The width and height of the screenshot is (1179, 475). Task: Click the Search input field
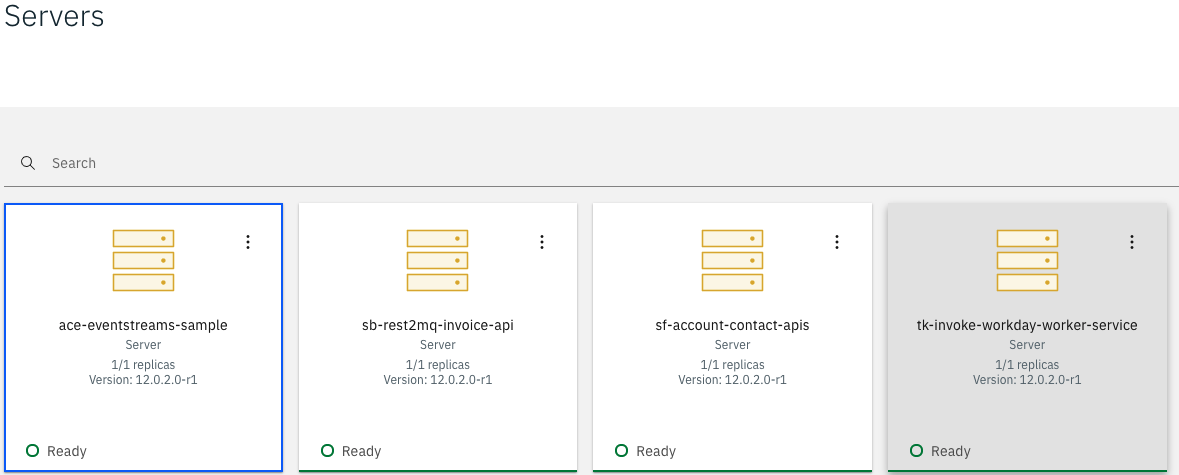pos(600,163)
